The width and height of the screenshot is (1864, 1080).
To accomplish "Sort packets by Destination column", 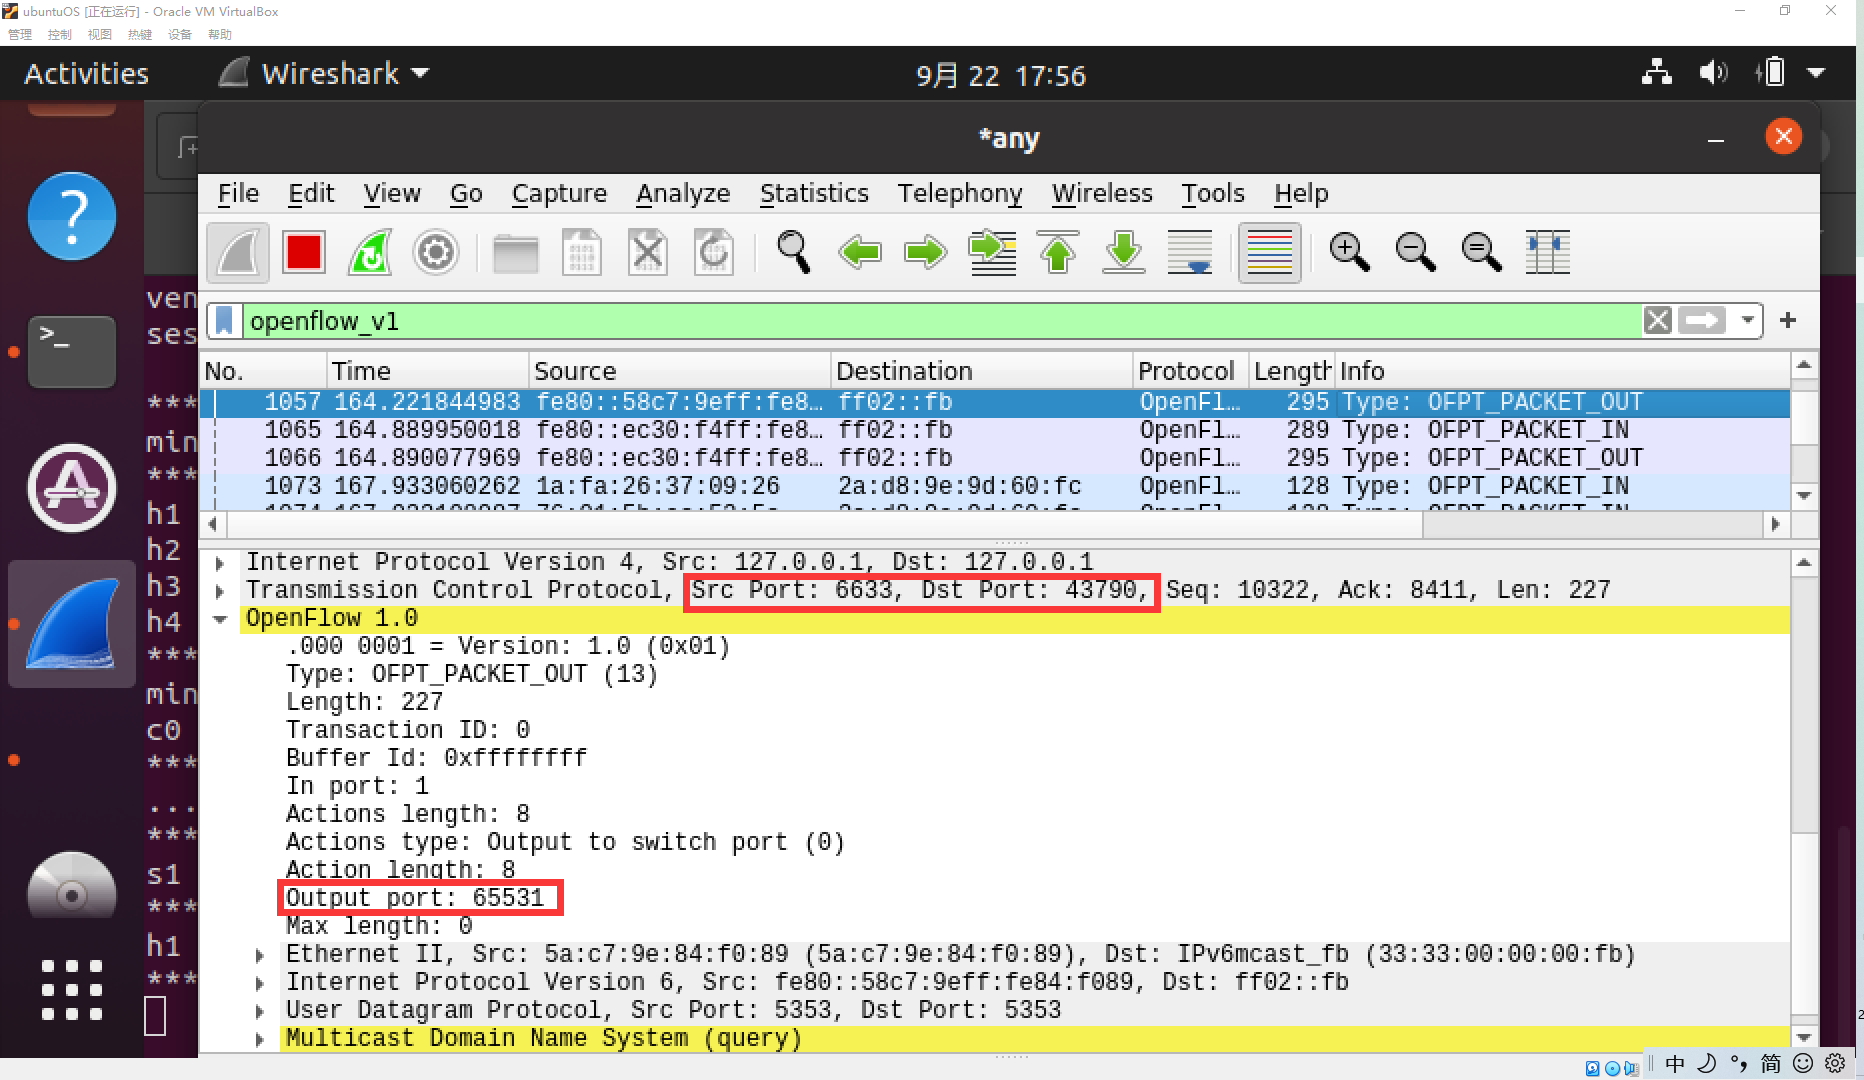I will 982,371.
